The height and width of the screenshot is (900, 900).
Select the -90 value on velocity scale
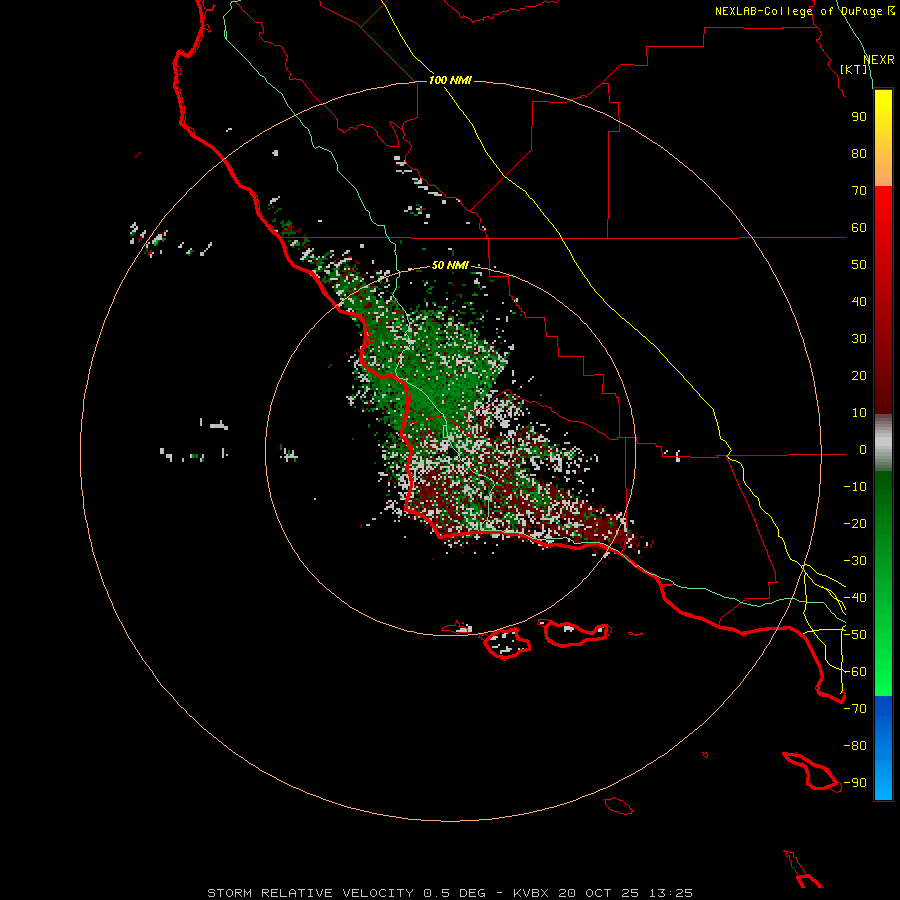(x=855, y=783)
